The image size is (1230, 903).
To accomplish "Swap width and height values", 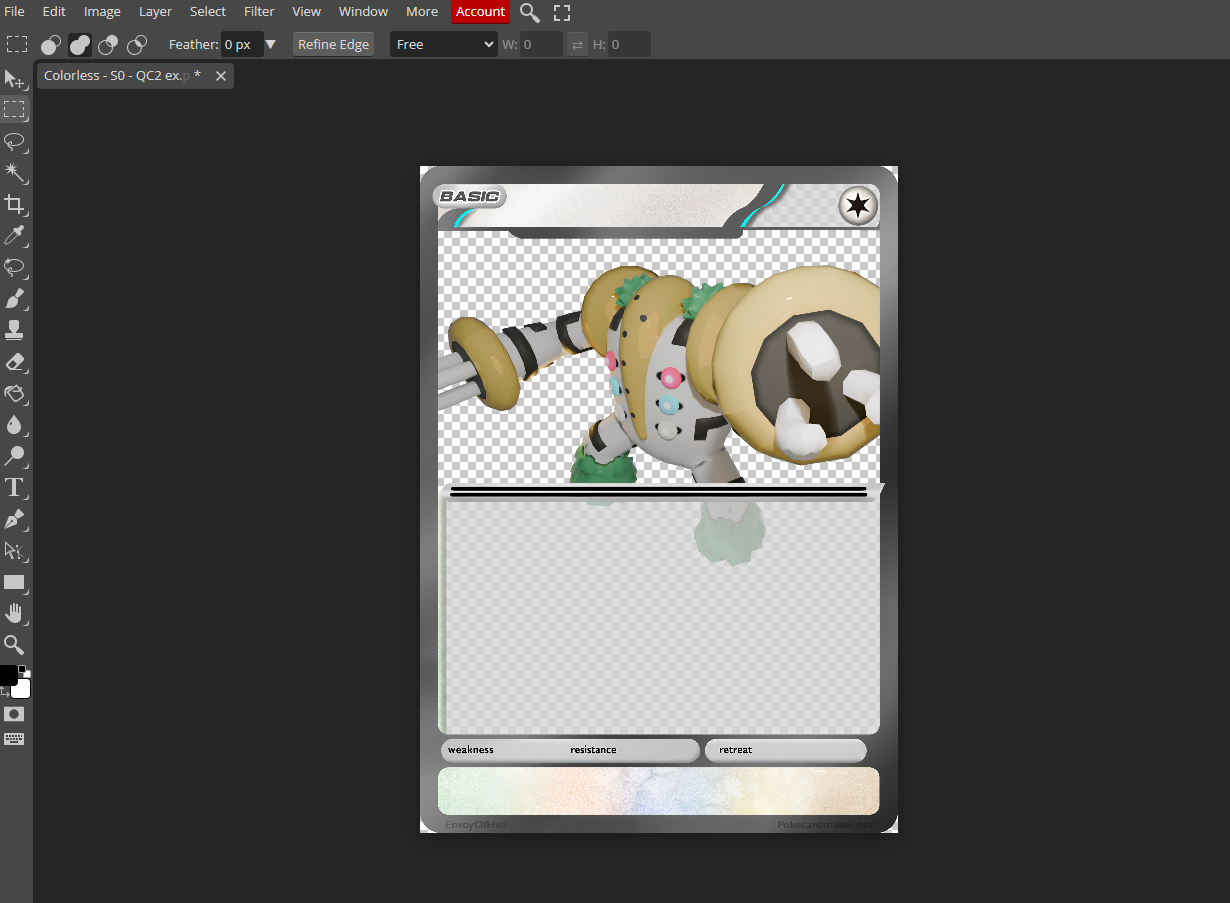I will [x=577, y=45].
